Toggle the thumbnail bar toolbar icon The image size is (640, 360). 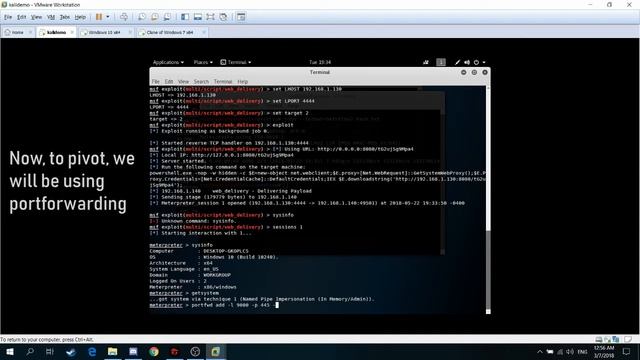(198, 17)
